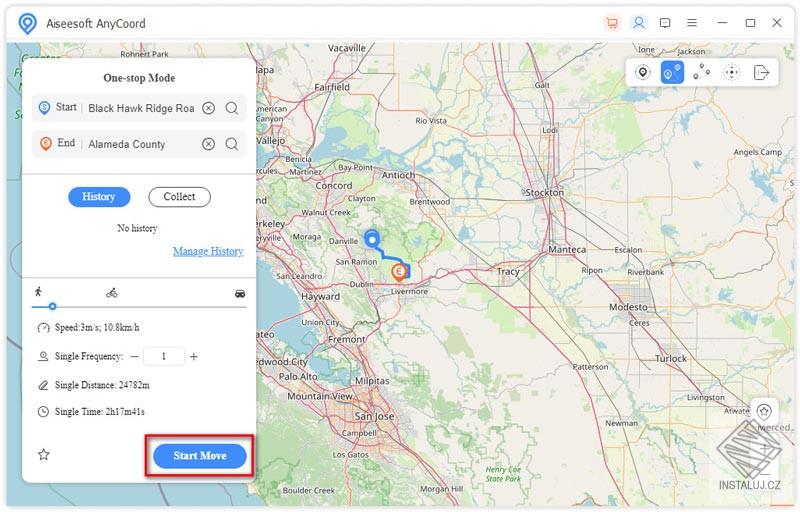This screenshot has height=512, width=800.
Task: Search the Start location
Action: pyautogui.click(x=232, y=108)
